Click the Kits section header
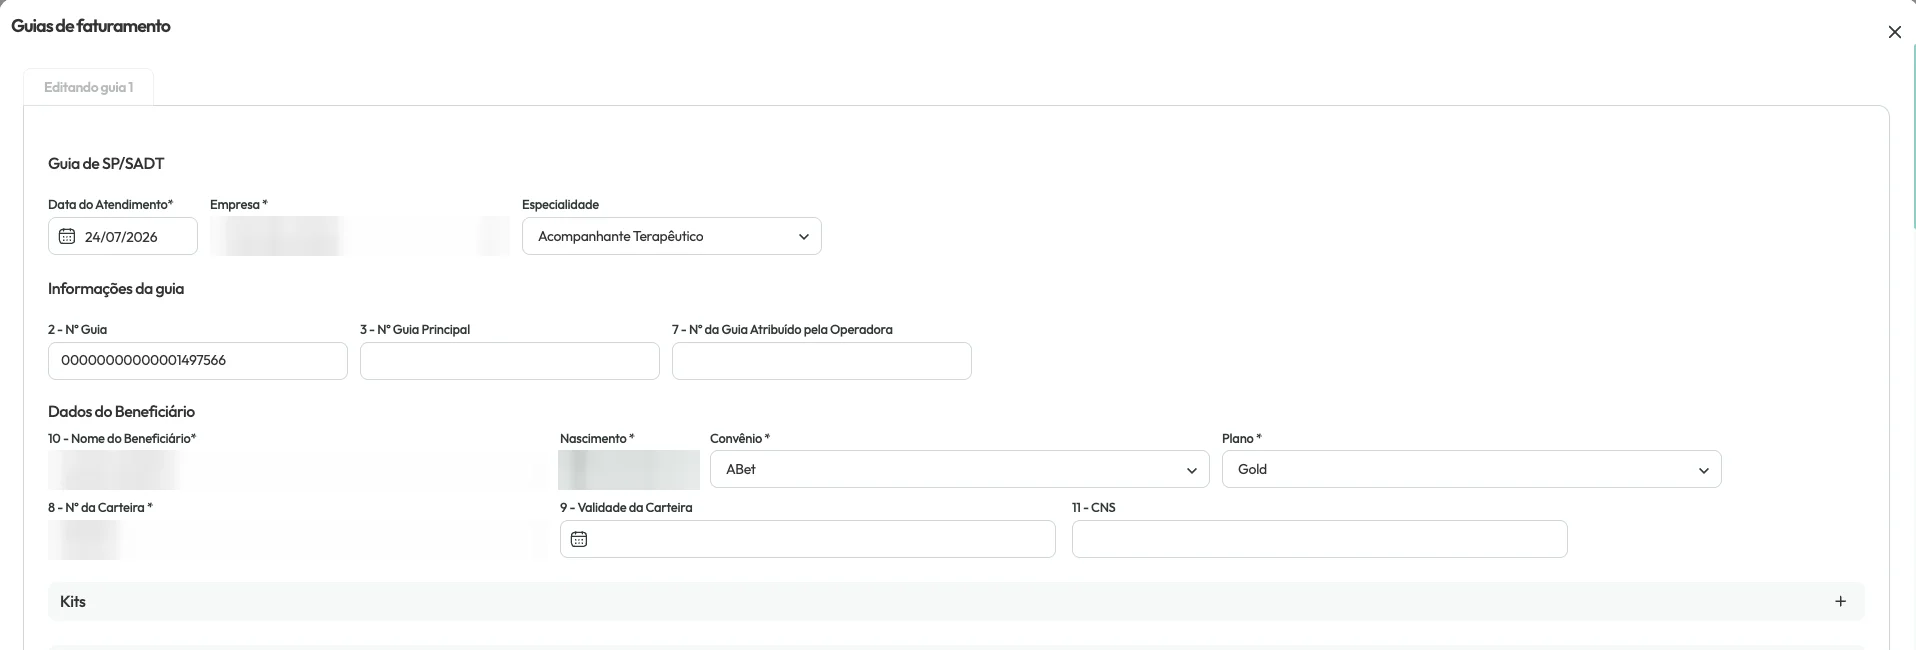 pos(956,601)
